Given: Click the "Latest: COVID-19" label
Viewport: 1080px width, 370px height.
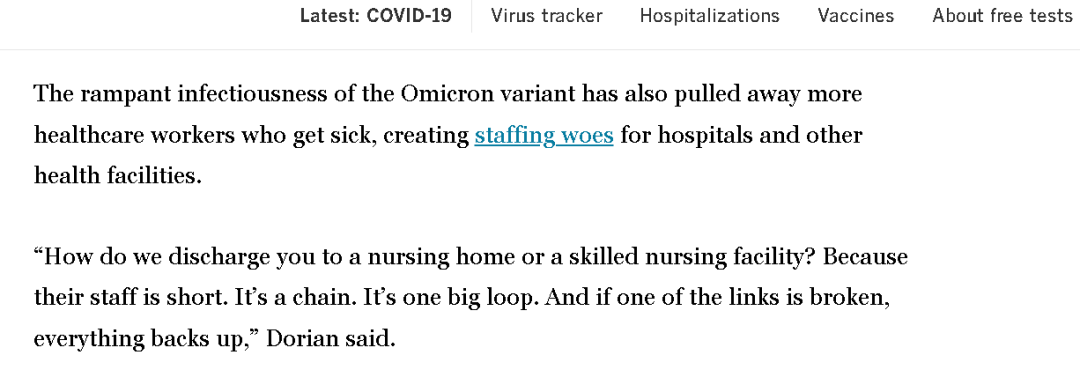Looking at the screenshot, I should (375, 16).
